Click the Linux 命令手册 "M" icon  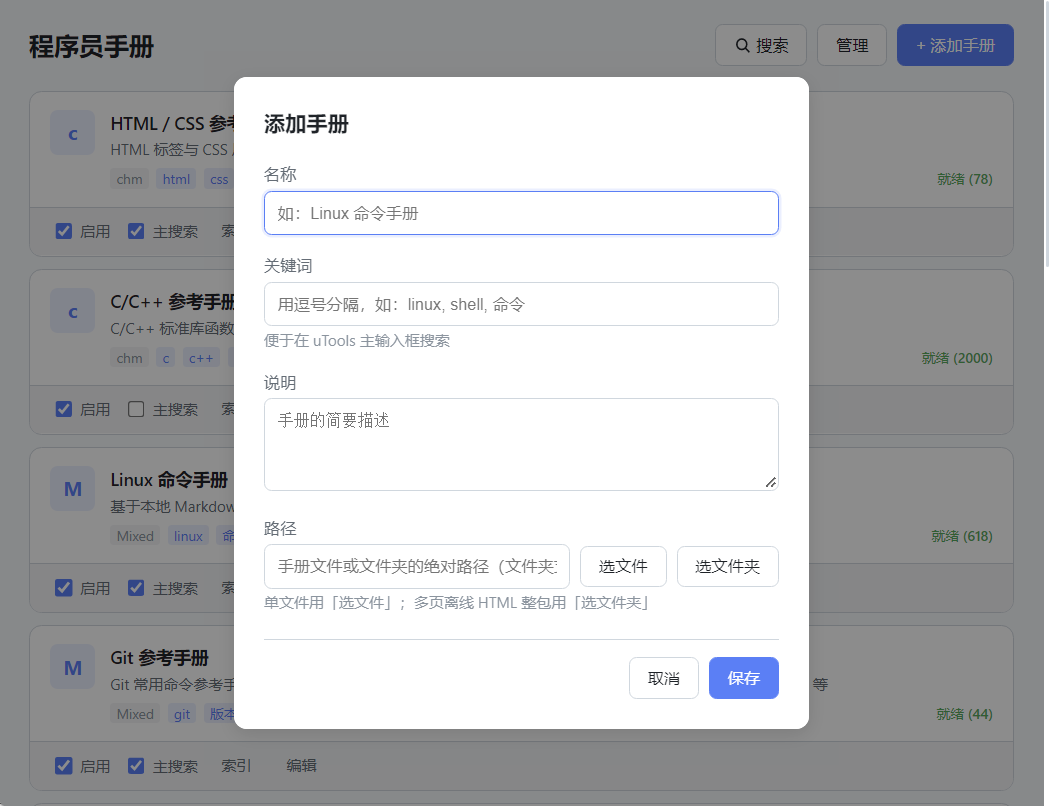click(x=72, y=489)
